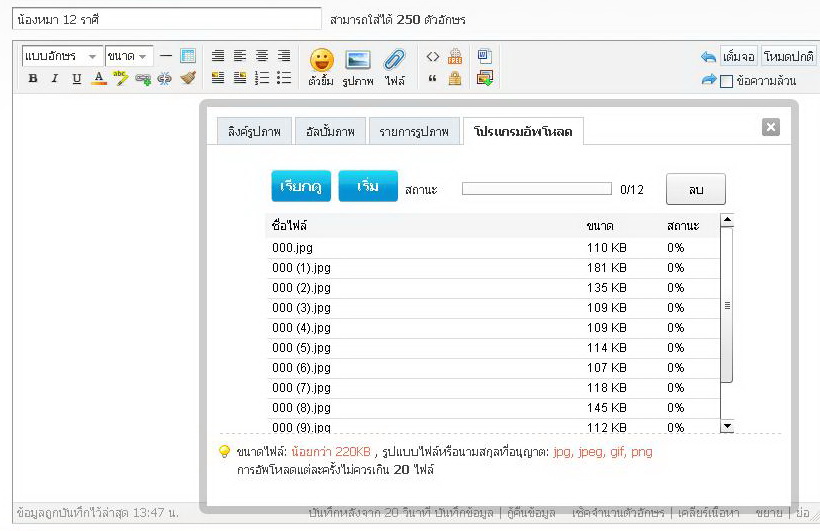
Task: Click the undo arrow icon
Action: (708, 57)
